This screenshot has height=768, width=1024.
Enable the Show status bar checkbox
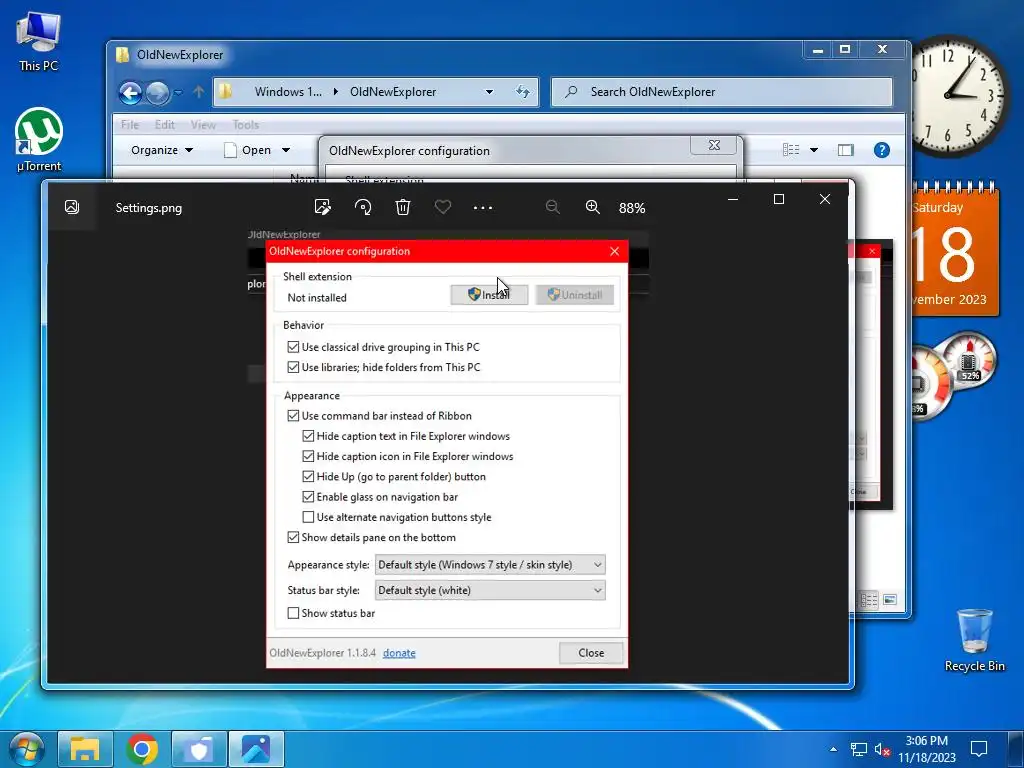tap(293, 613)
